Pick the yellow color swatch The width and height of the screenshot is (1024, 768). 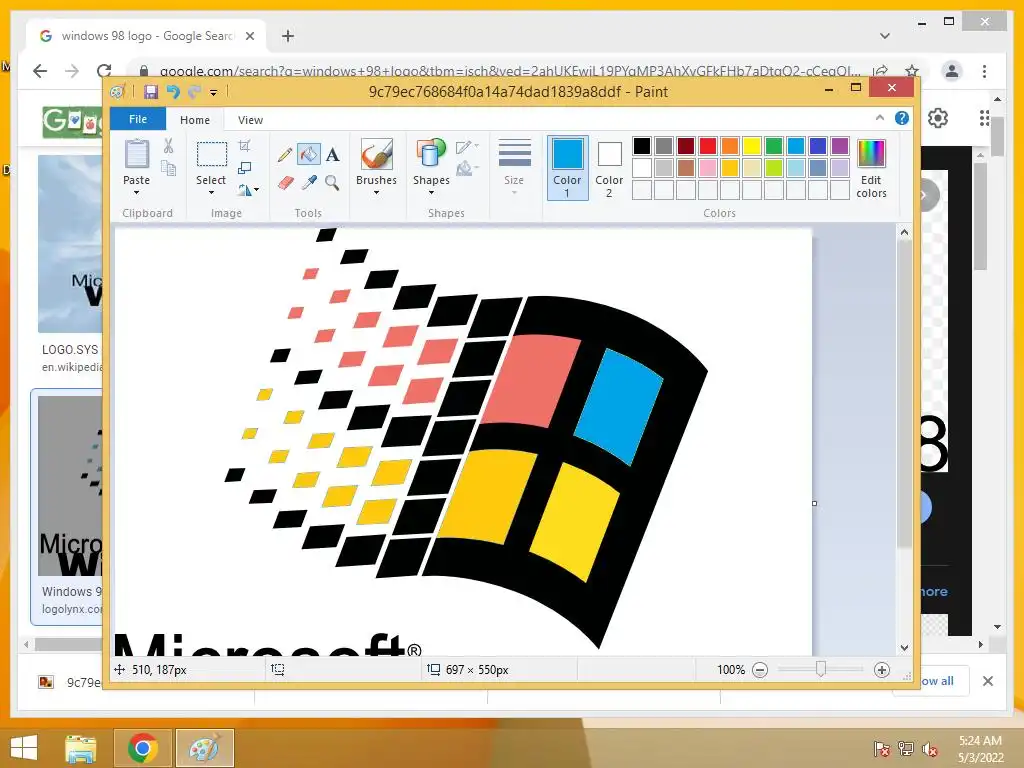coord(752,146)
